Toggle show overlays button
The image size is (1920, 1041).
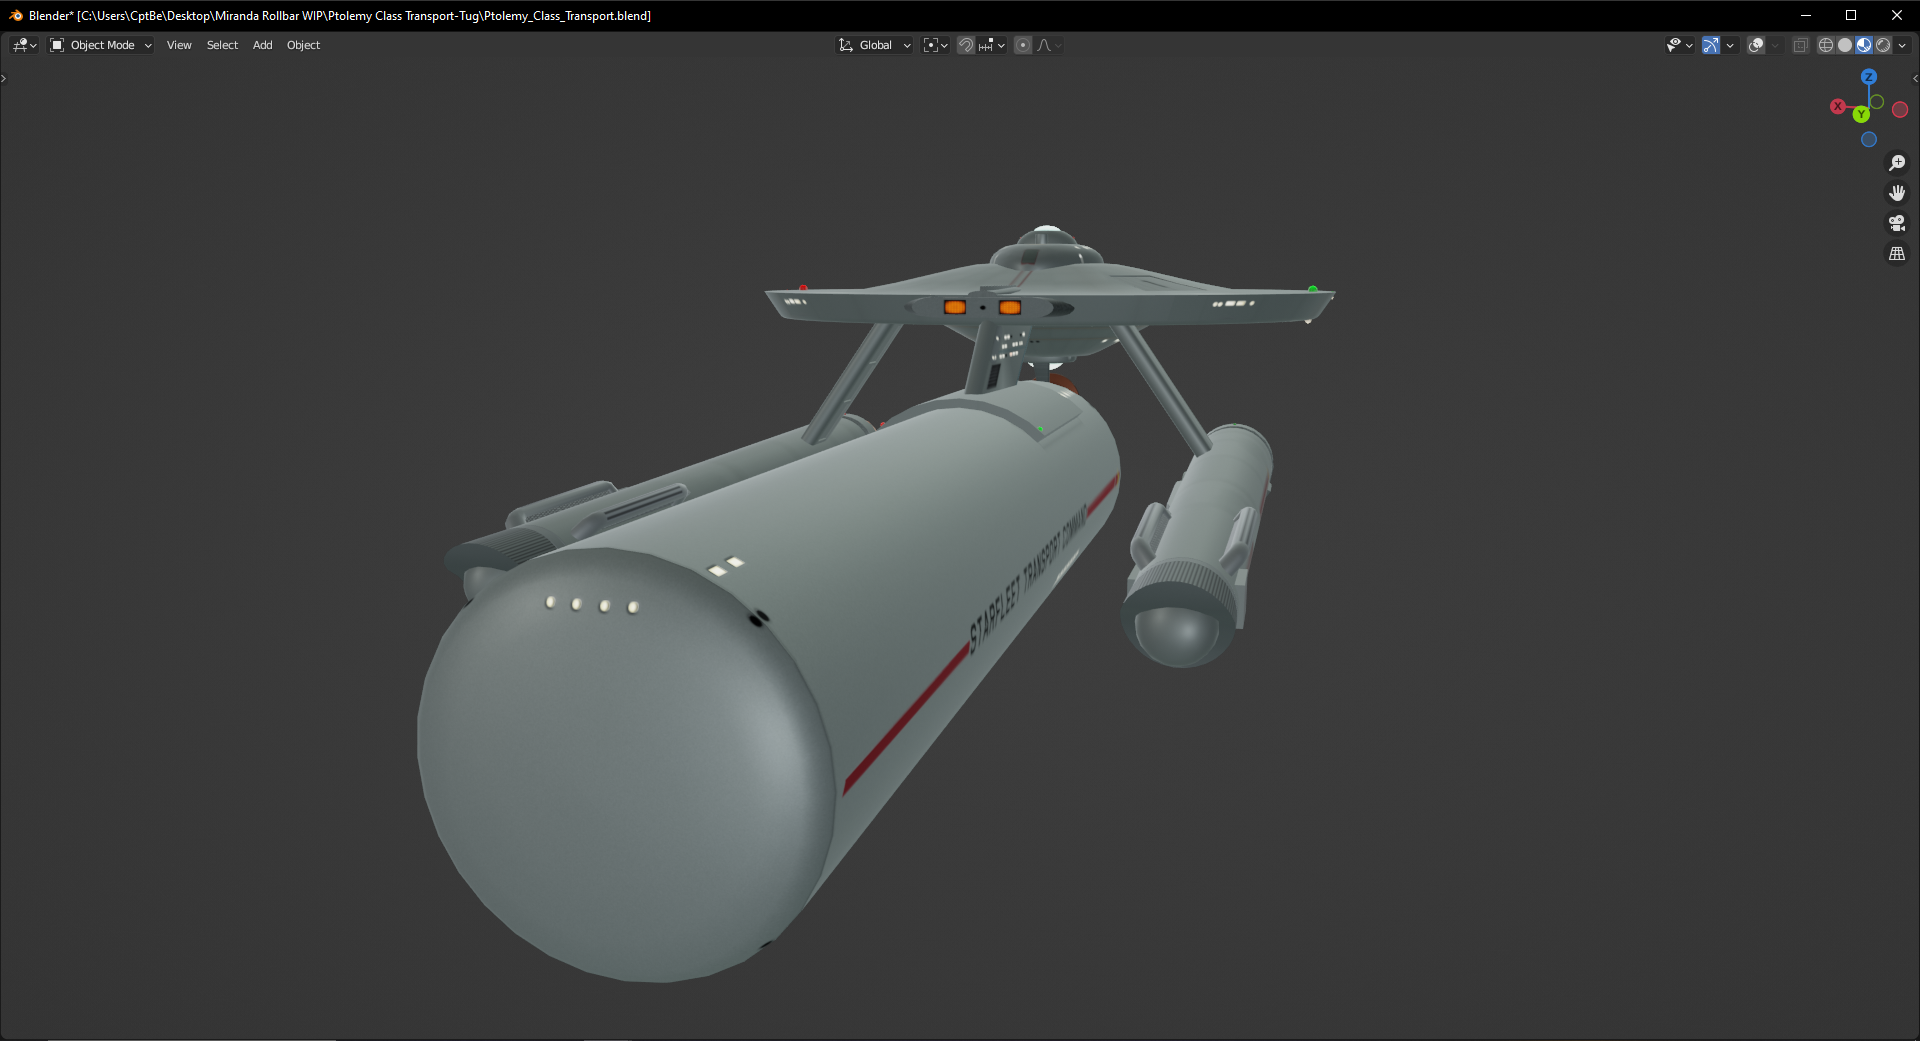[1756, 45]
